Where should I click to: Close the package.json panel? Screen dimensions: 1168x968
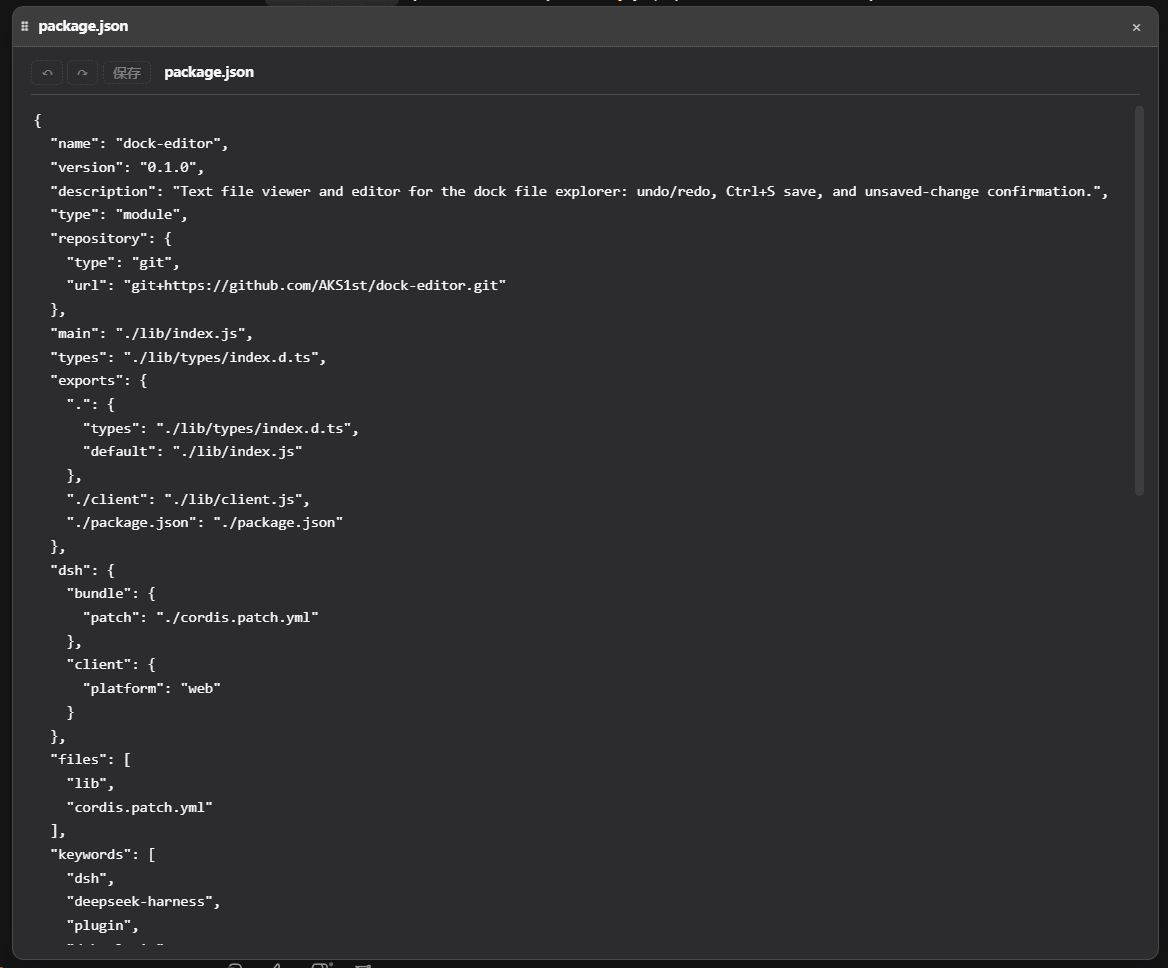tap(1136, 28)
